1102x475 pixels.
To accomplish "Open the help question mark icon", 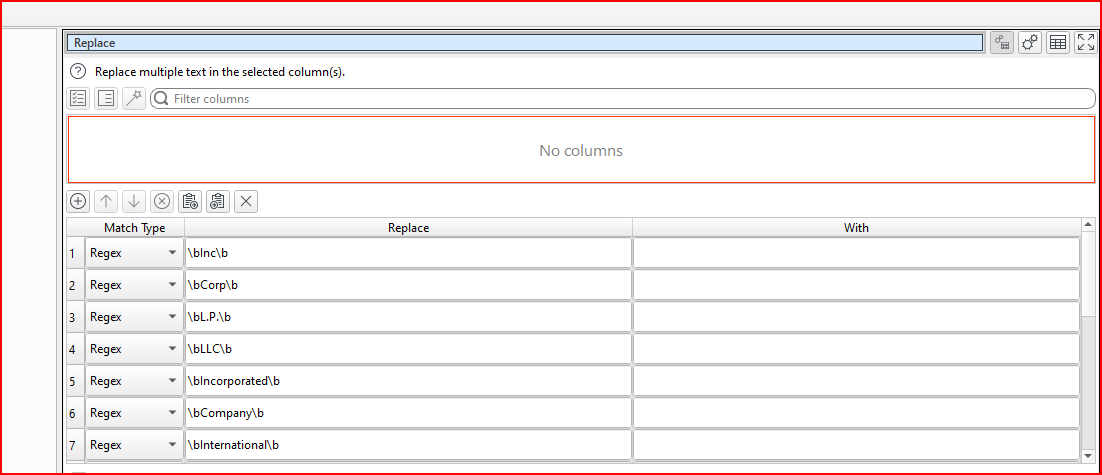I will 78,72.
